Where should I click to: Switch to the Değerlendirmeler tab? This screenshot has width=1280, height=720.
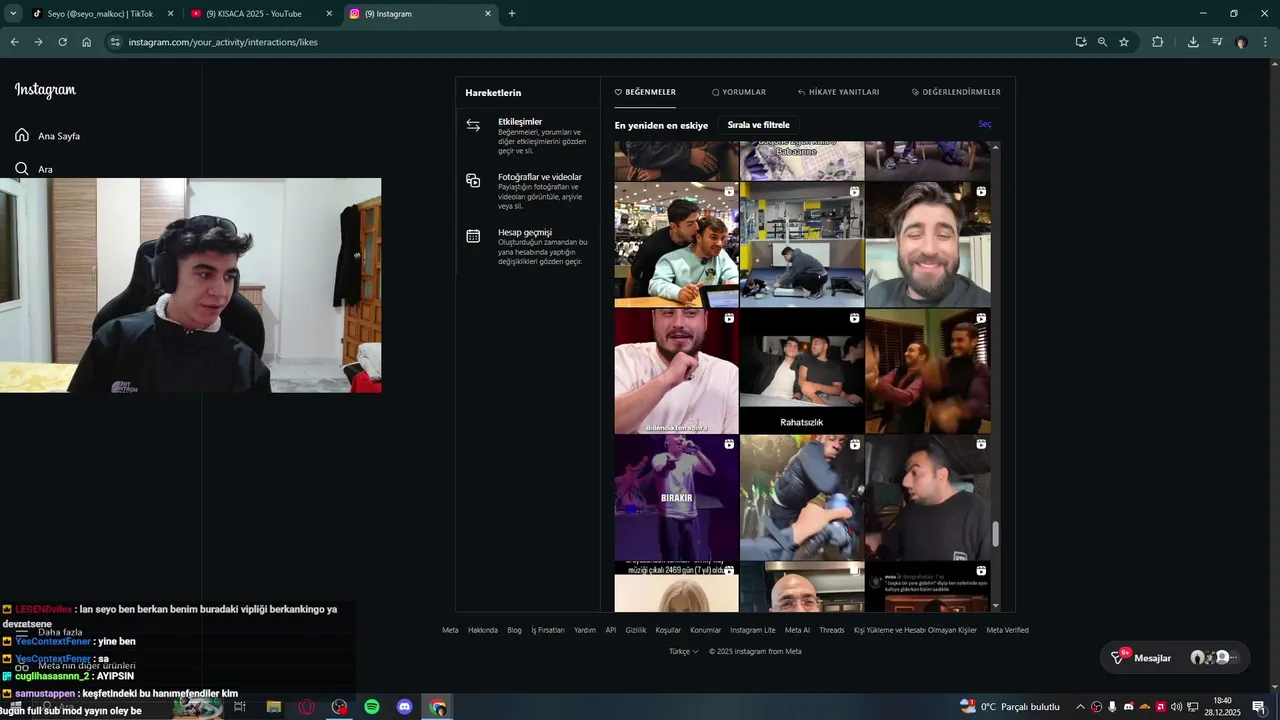click(956, 92)
